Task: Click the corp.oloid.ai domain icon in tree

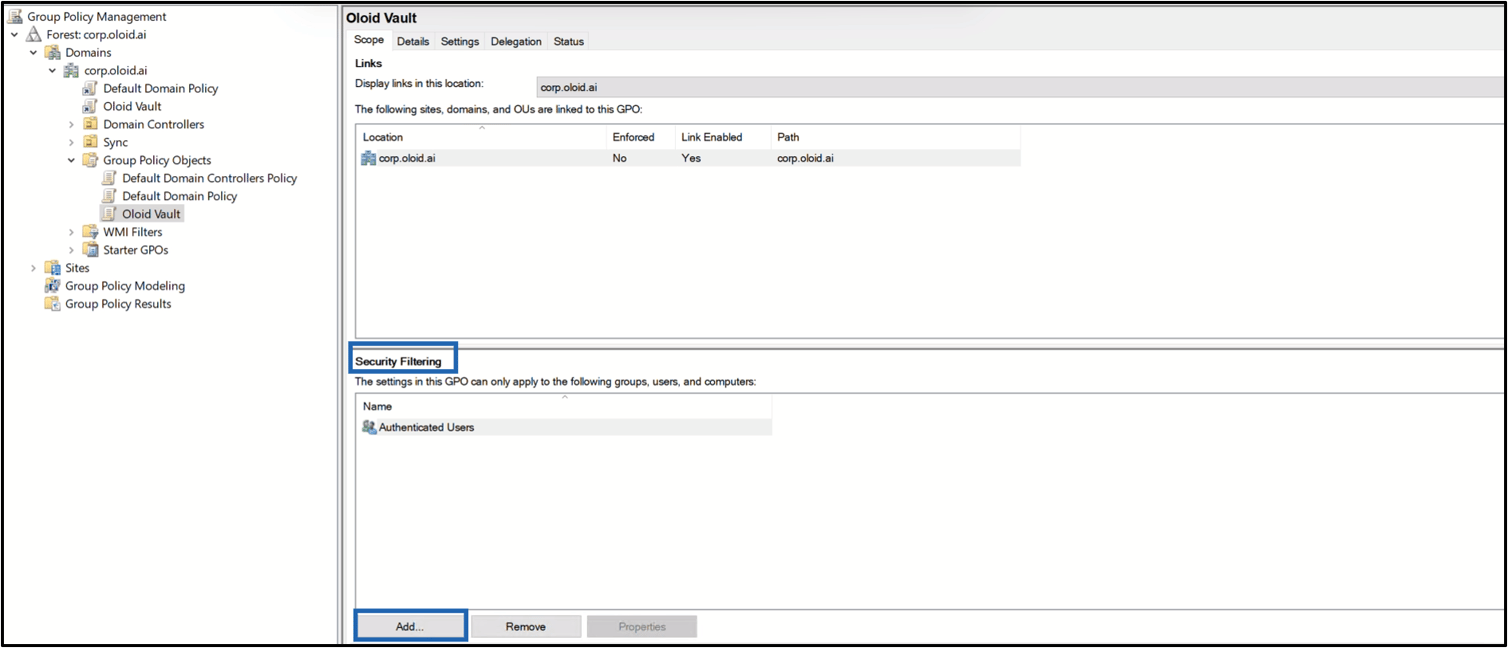Action: point(72,70)
